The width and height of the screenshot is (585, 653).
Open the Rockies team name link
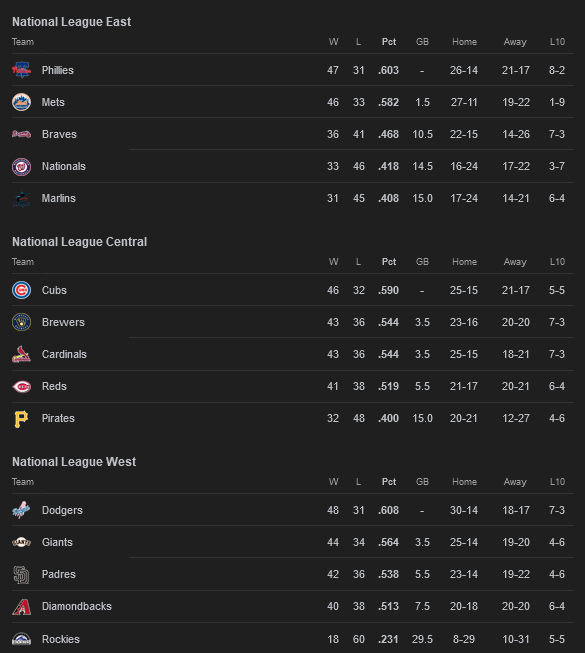61,639
